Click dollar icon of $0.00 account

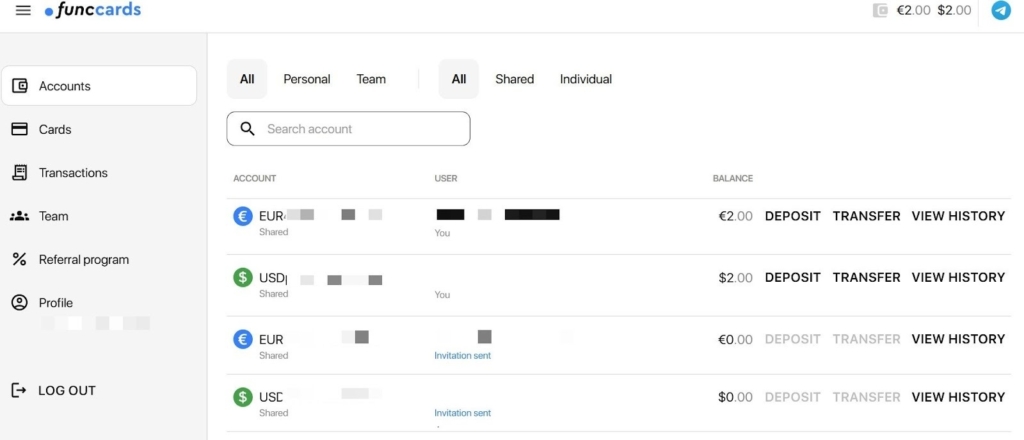(243, 397)
